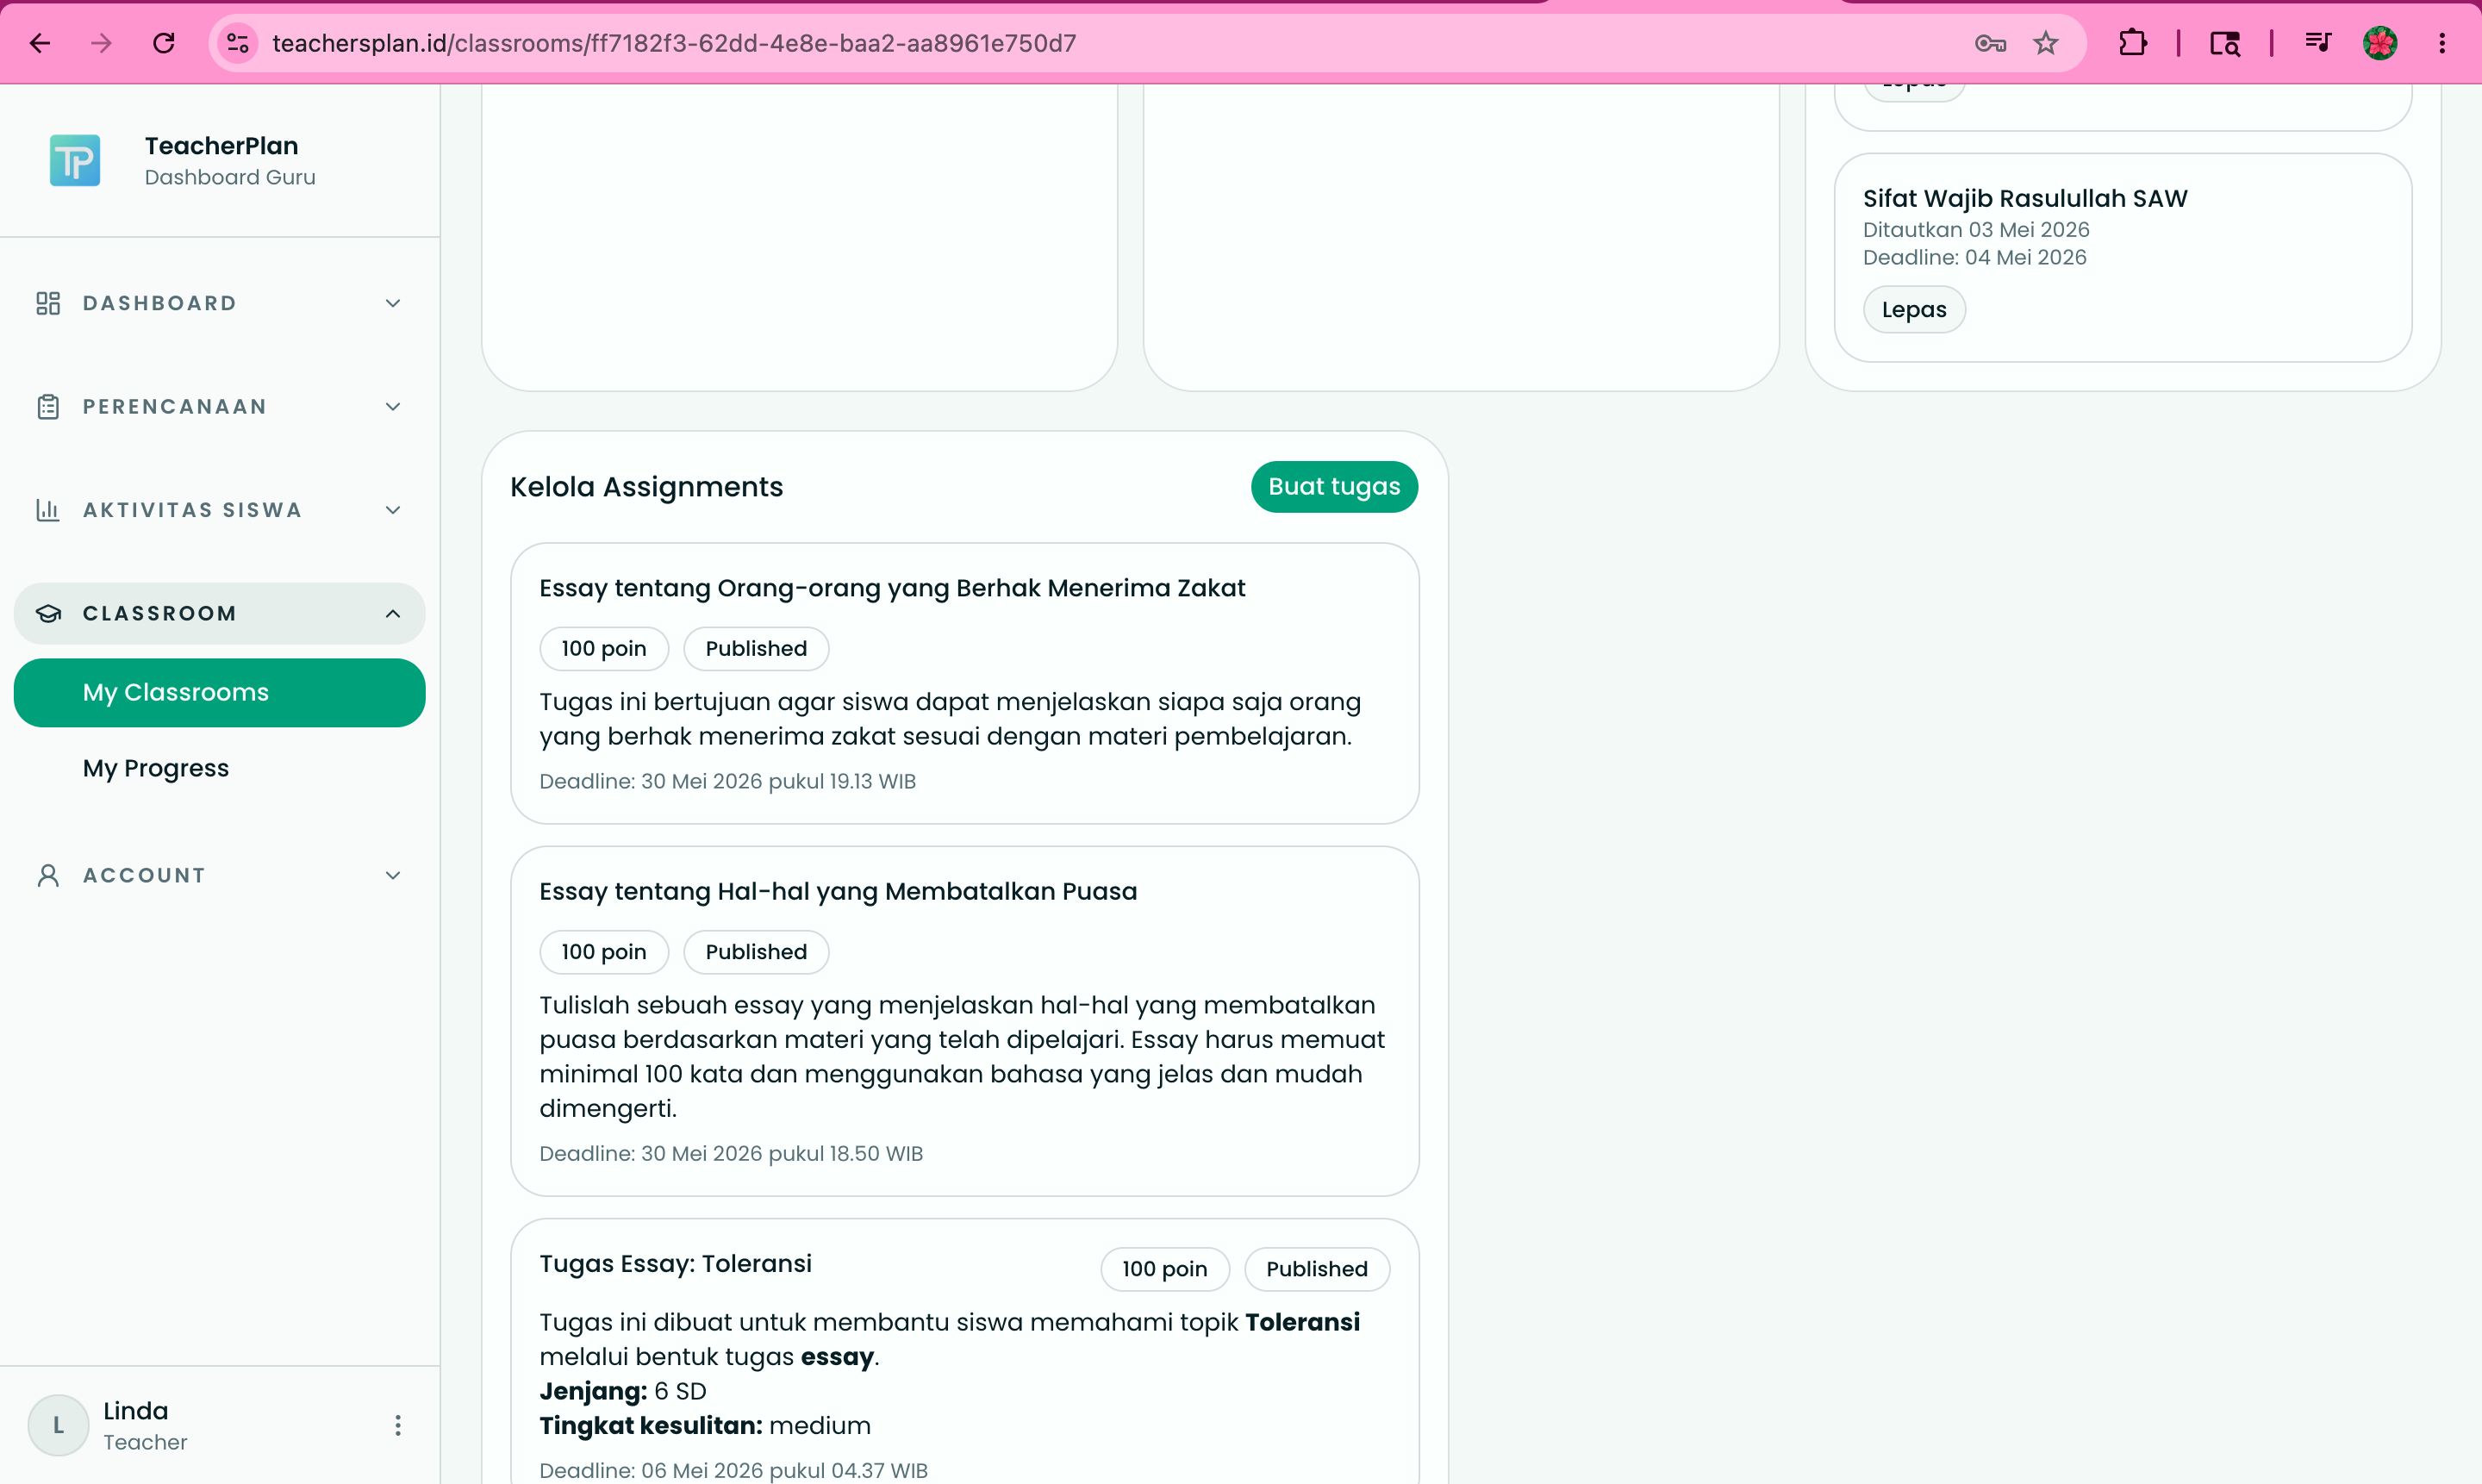
Task: Click the TeacherPlan TP logo
Action: [x=75, y=160]
